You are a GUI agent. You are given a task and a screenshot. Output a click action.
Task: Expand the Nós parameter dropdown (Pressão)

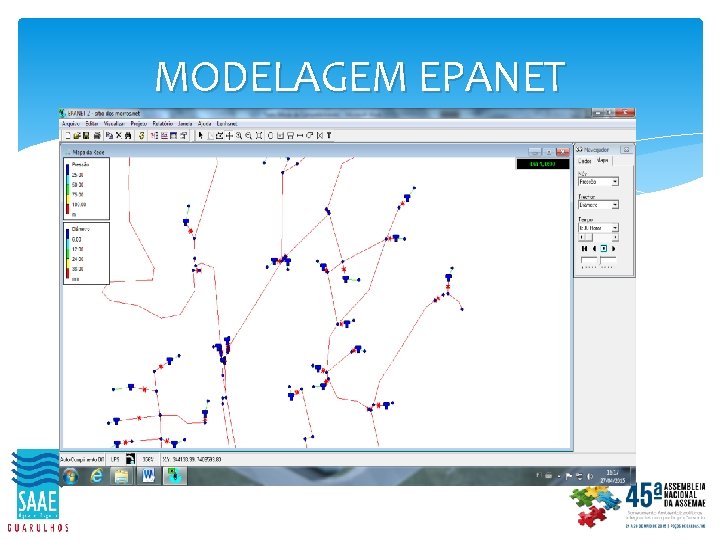click(615, 182)
